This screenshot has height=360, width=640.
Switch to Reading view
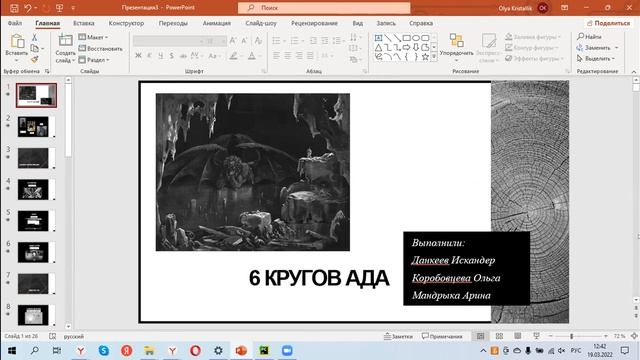518,336
